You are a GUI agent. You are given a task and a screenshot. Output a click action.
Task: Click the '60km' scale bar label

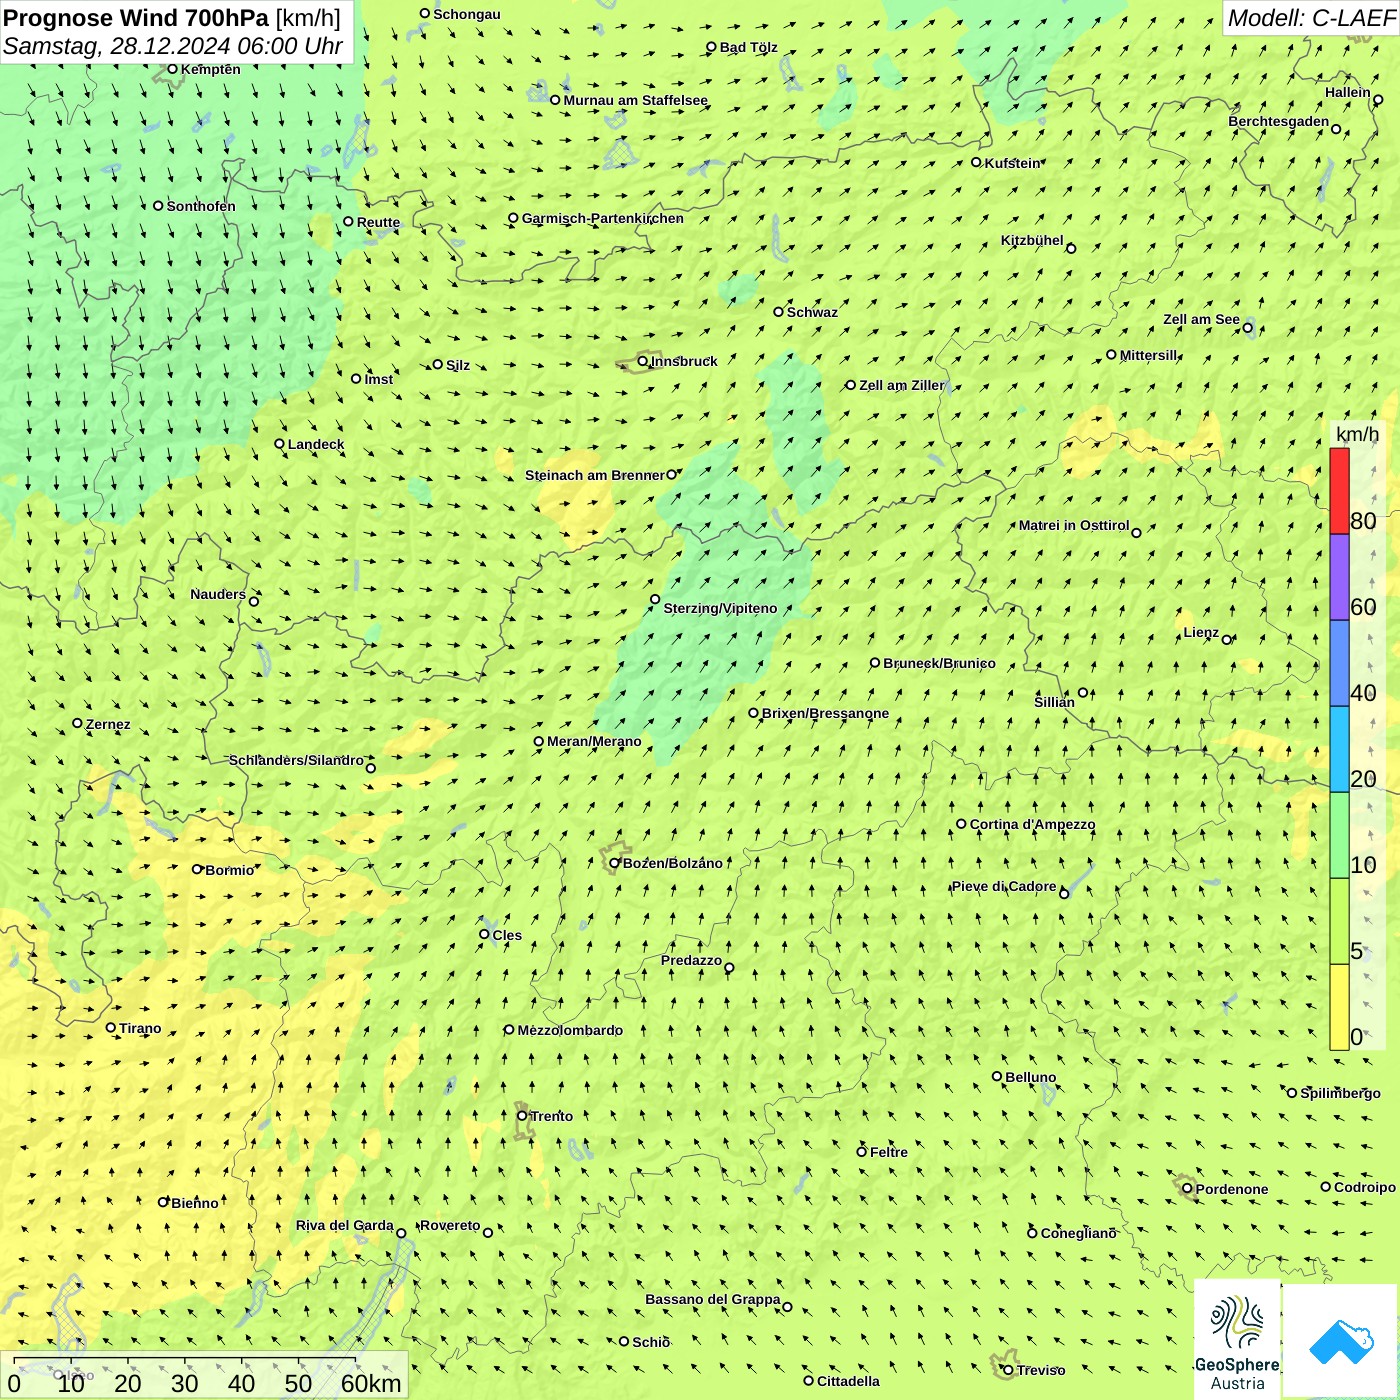click(x=371, y=1383)
